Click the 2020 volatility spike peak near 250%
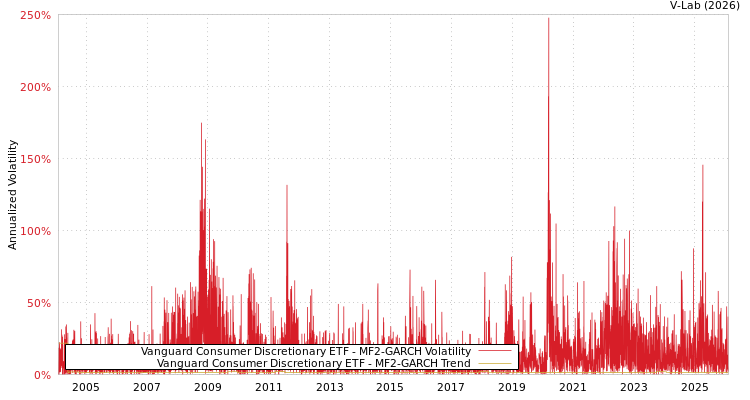 (x=549, y=19)
